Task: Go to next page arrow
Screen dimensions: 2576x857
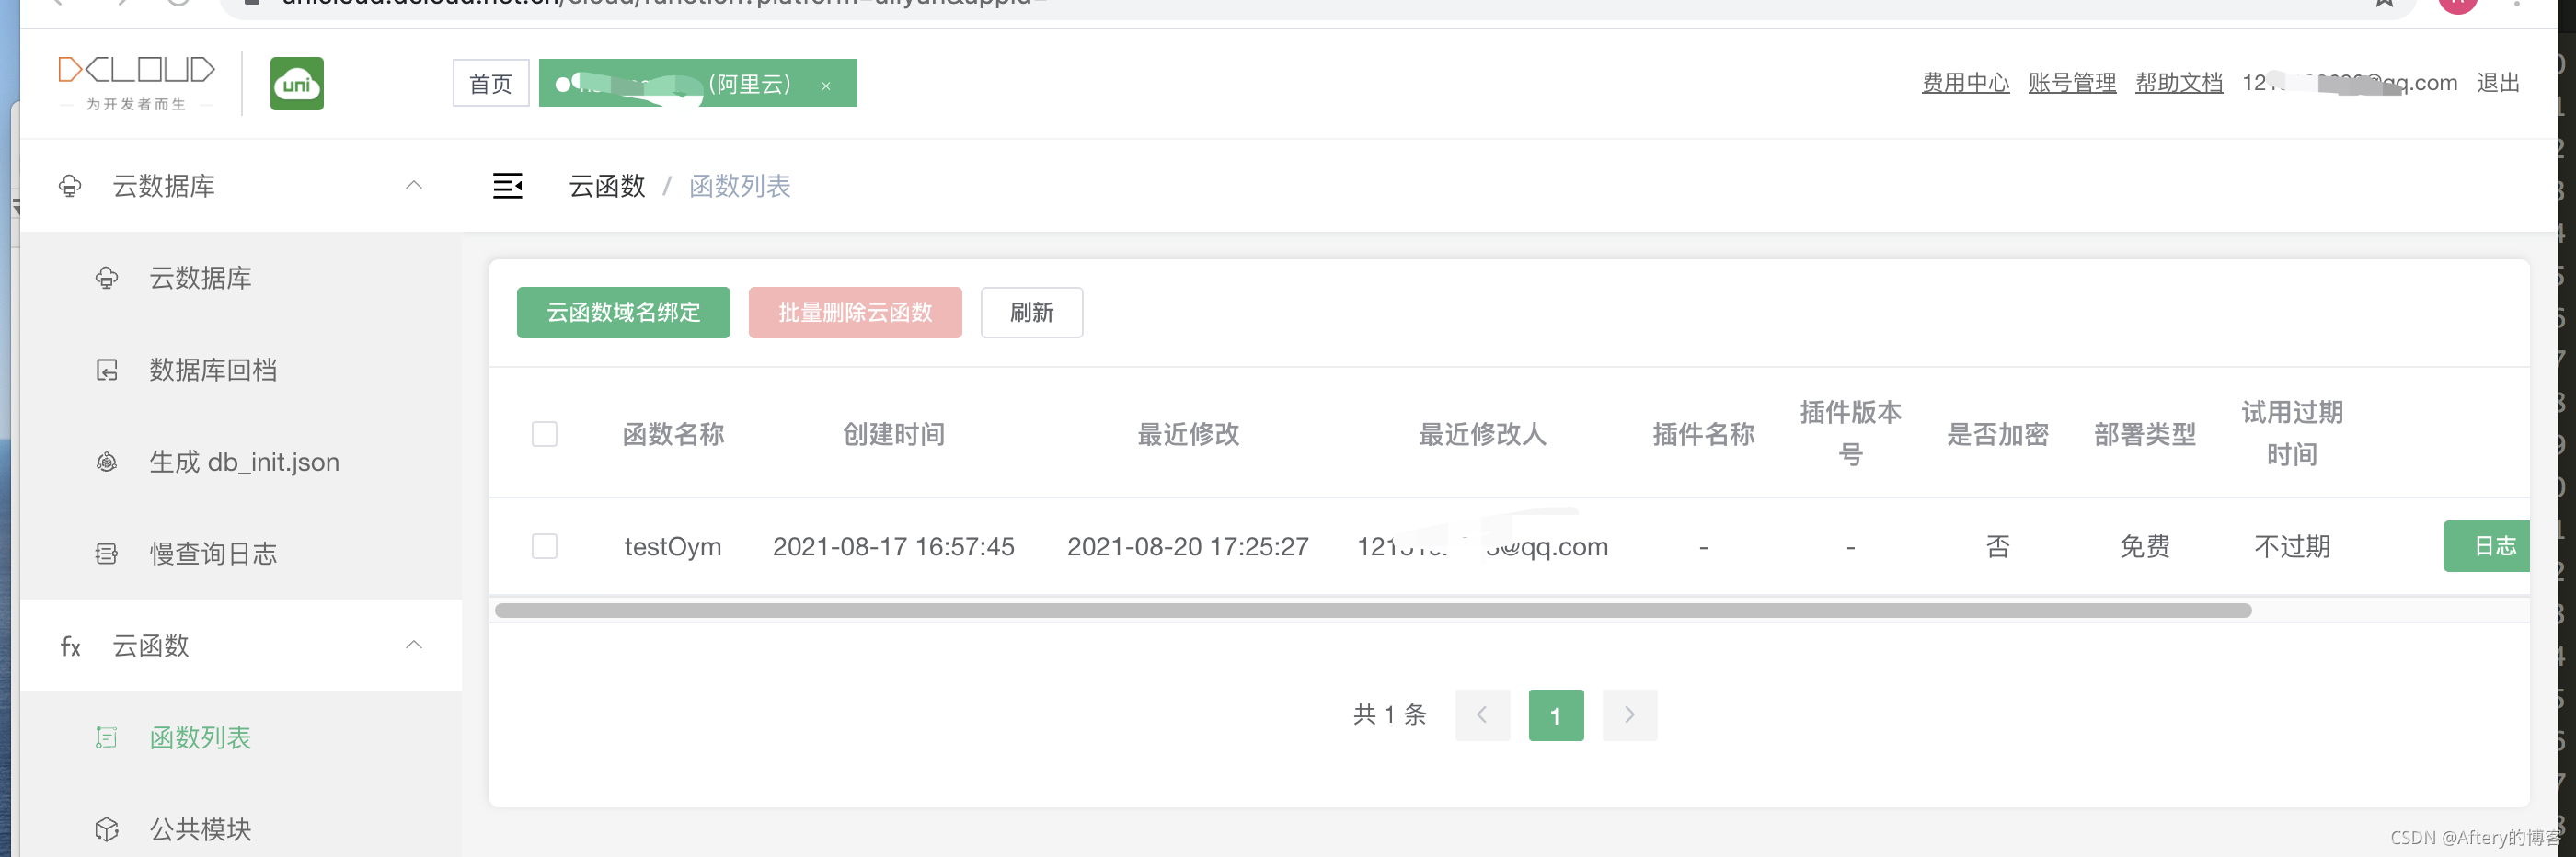Action: click(x=1630, y=715)
